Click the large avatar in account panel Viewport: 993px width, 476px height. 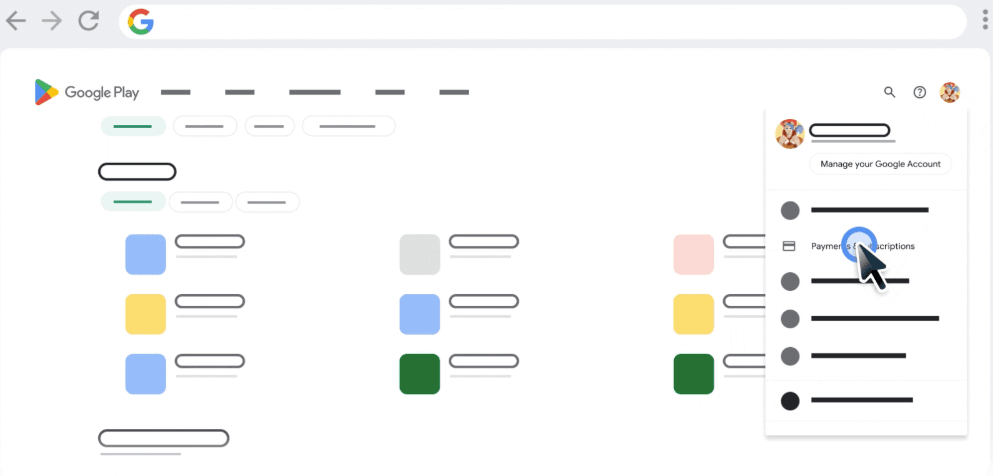click(x=790, y=134)
